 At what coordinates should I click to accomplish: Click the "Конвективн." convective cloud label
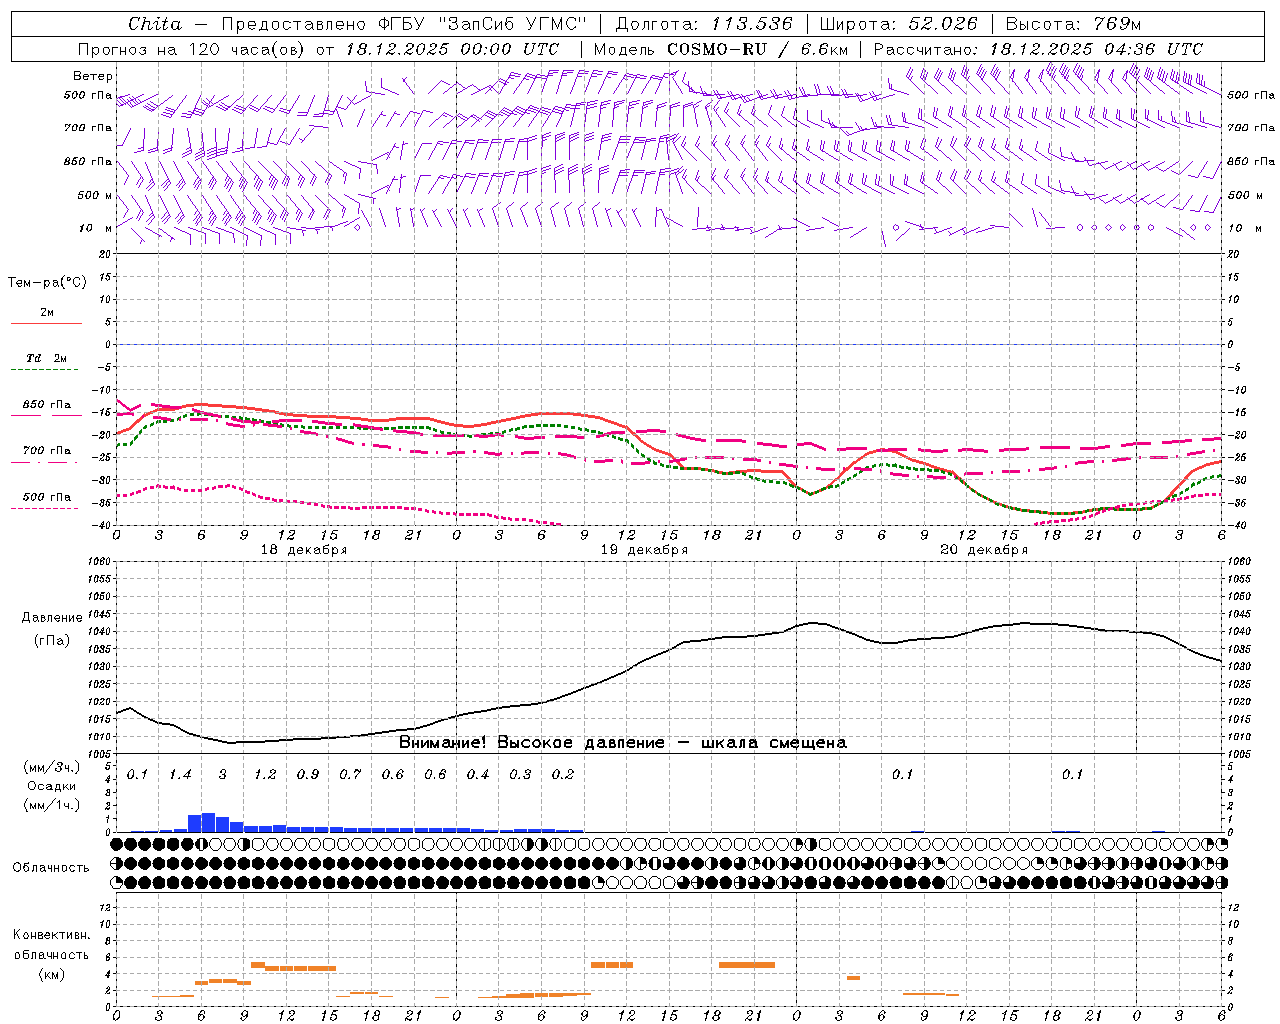[52, 935]
